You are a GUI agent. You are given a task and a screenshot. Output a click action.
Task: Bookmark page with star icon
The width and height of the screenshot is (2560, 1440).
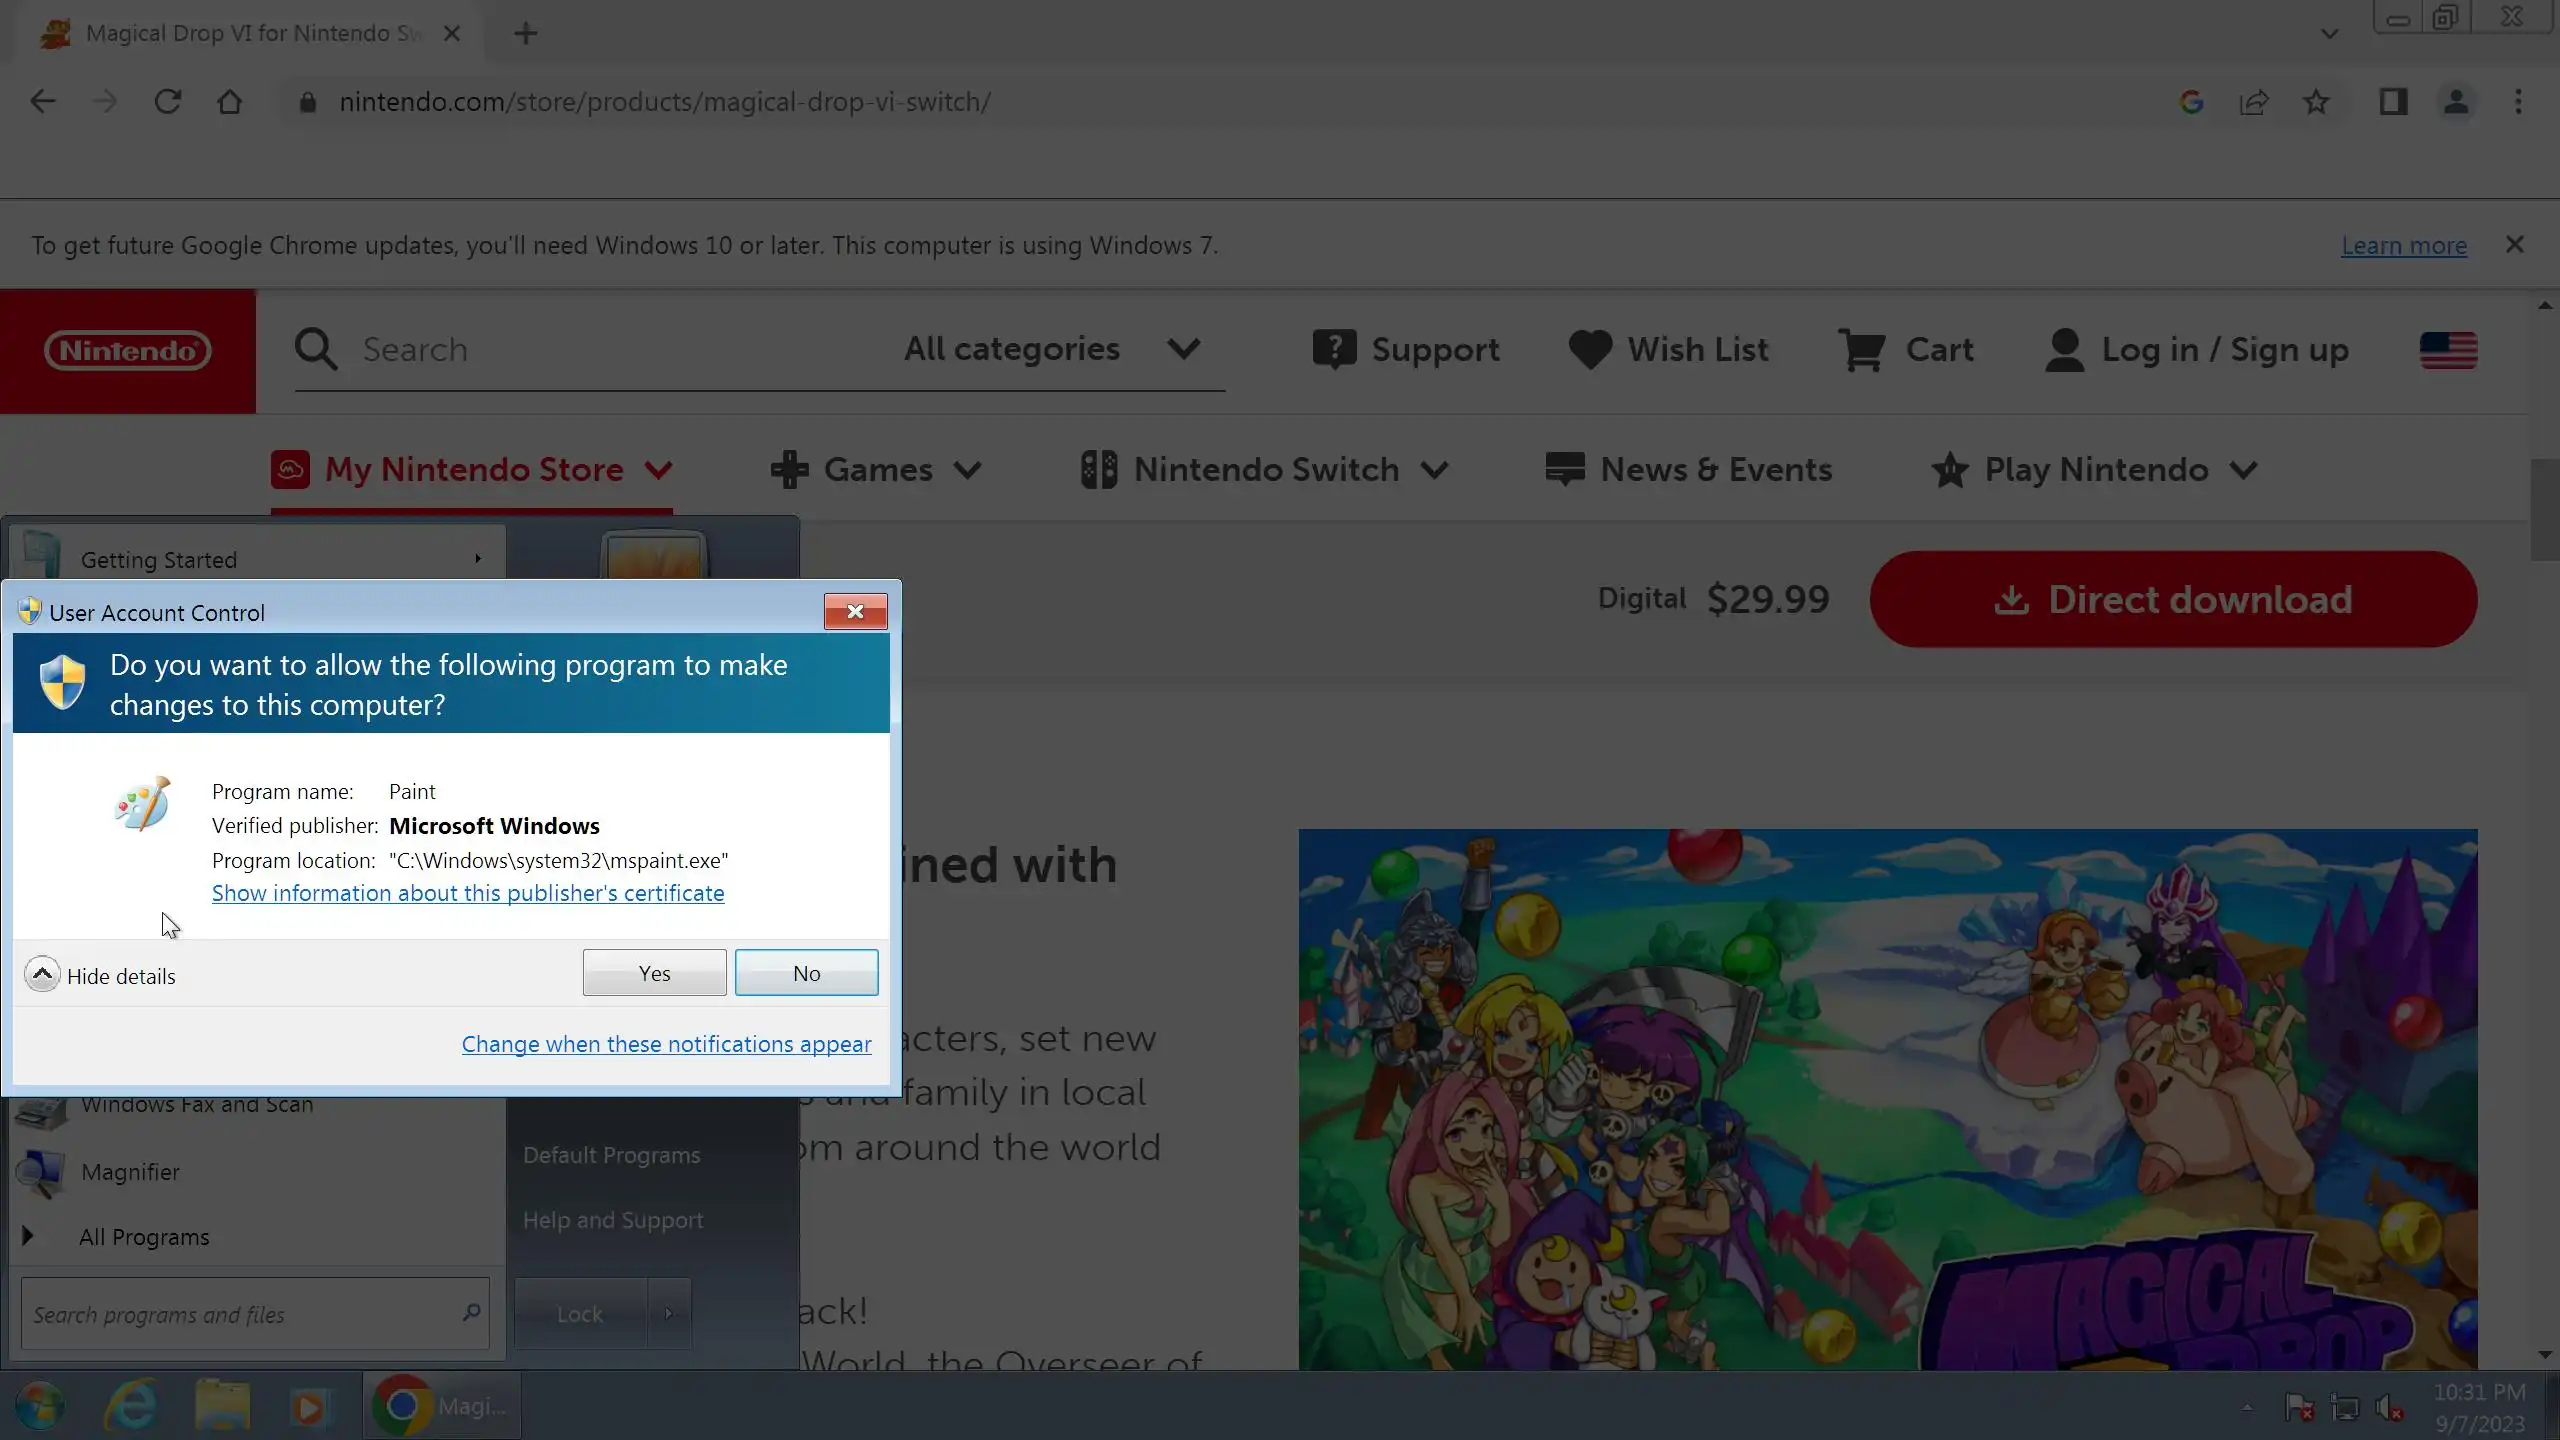tap(2316, 102)
